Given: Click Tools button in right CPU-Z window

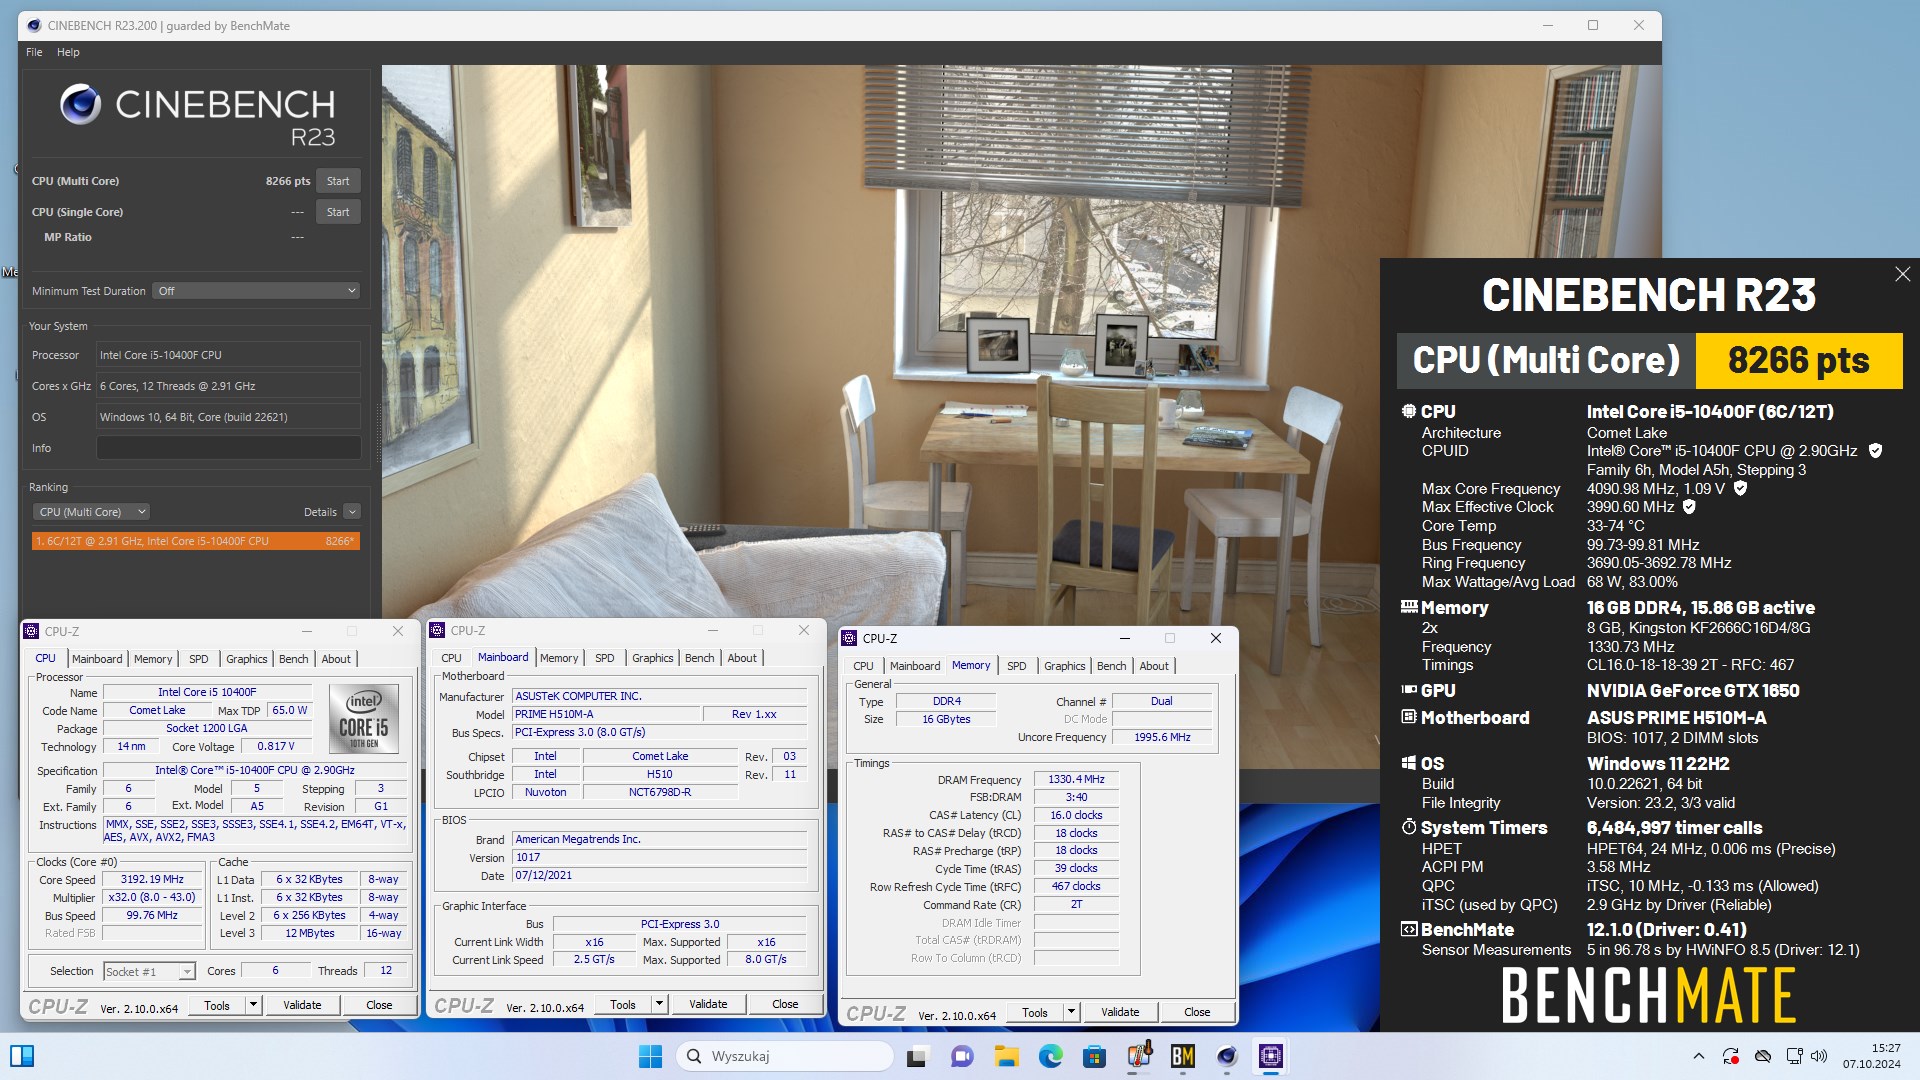Looking at the screenshot, I should click(1035, 1012).
